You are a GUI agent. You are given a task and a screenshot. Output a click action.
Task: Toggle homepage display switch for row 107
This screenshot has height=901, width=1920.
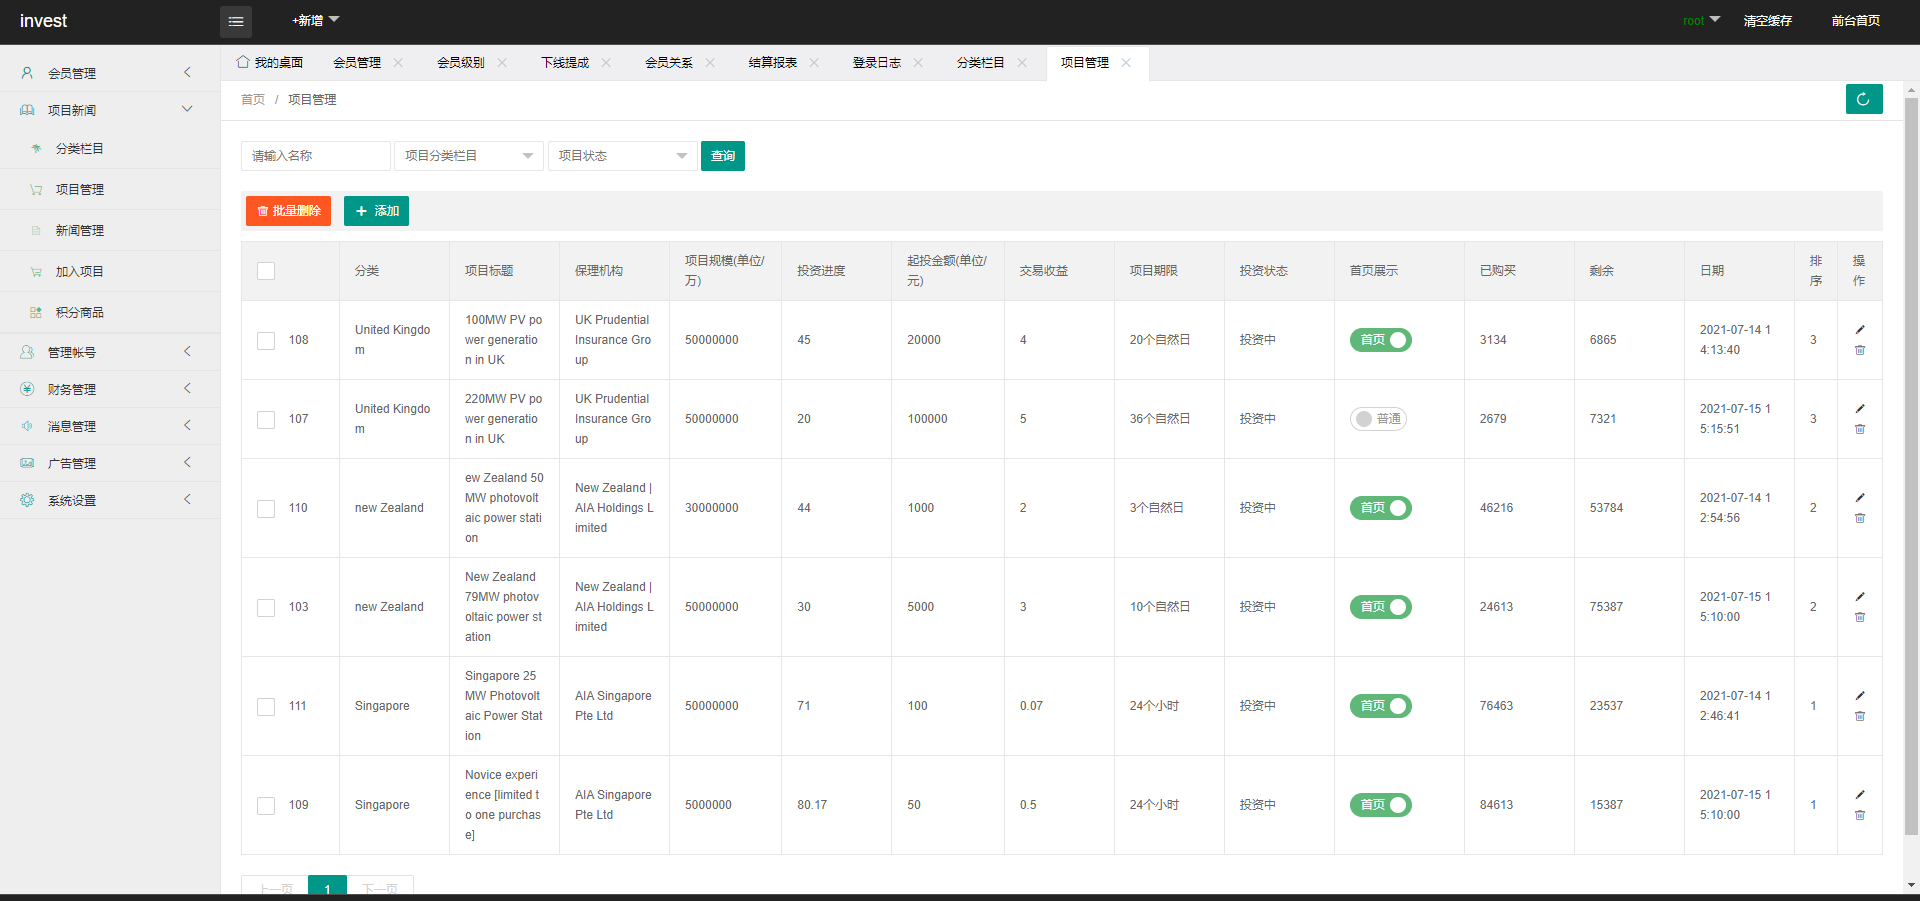(1378, 419)
